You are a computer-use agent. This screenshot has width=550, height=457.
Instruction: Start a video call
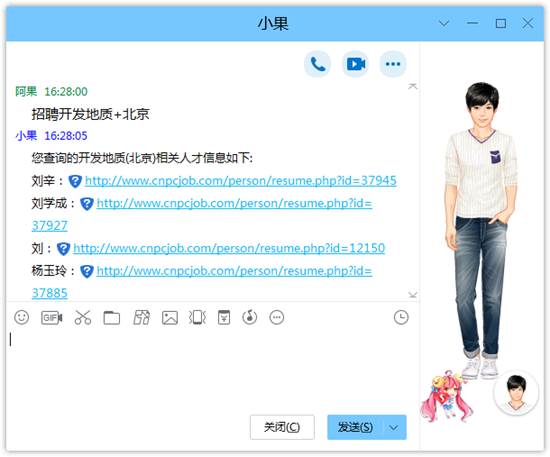[355, 64]
